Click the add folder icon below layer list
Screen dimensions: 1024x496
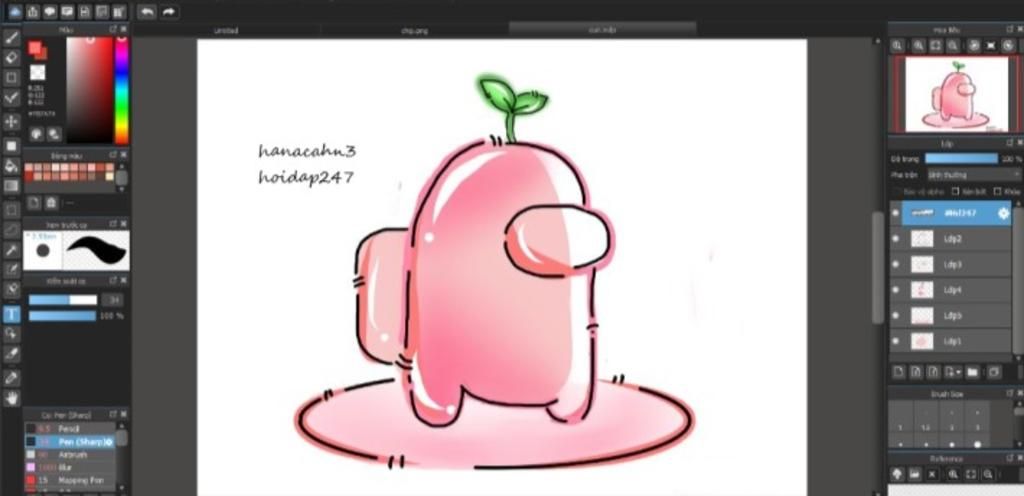972,372
